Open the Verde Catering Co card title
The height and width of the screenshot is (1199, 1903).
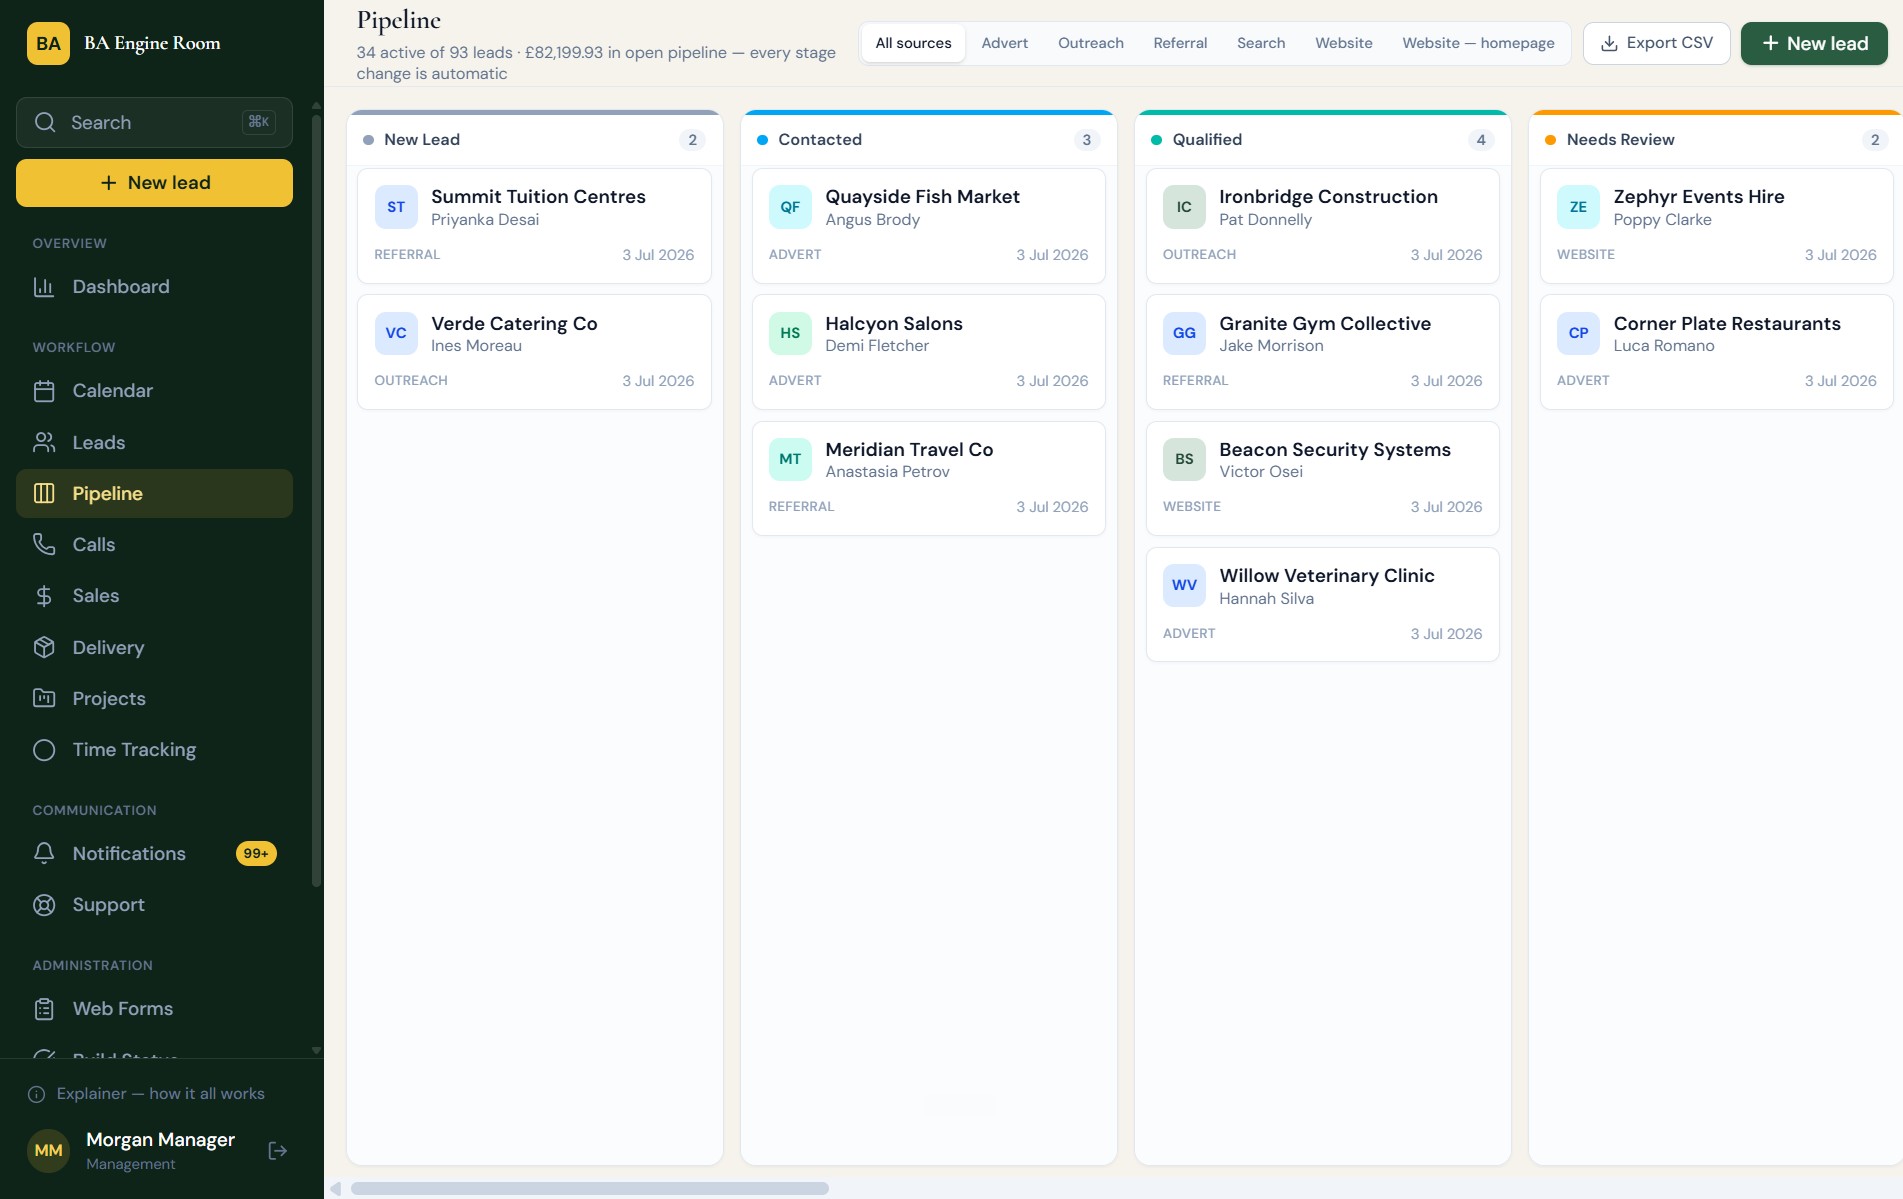point(514,324)
